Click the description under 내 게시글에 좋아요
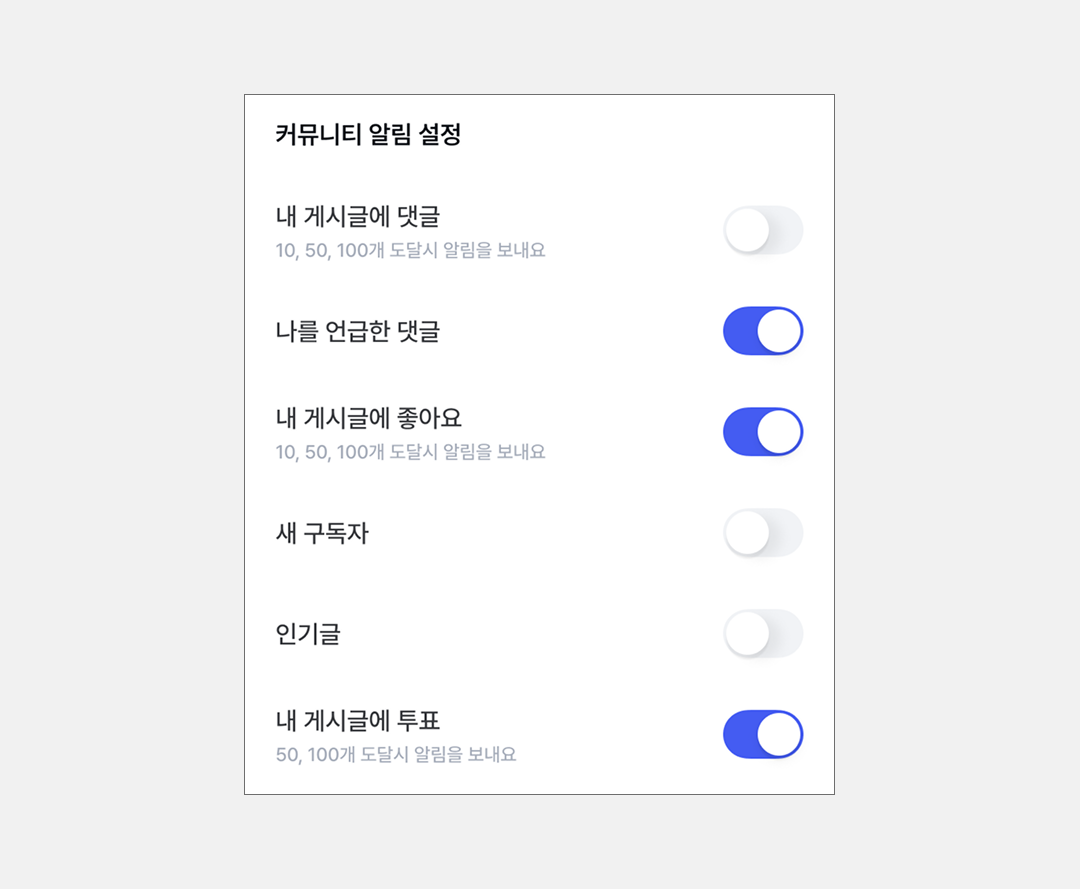The height and width of the screenshot is (889, 1080). pos(410,452)
